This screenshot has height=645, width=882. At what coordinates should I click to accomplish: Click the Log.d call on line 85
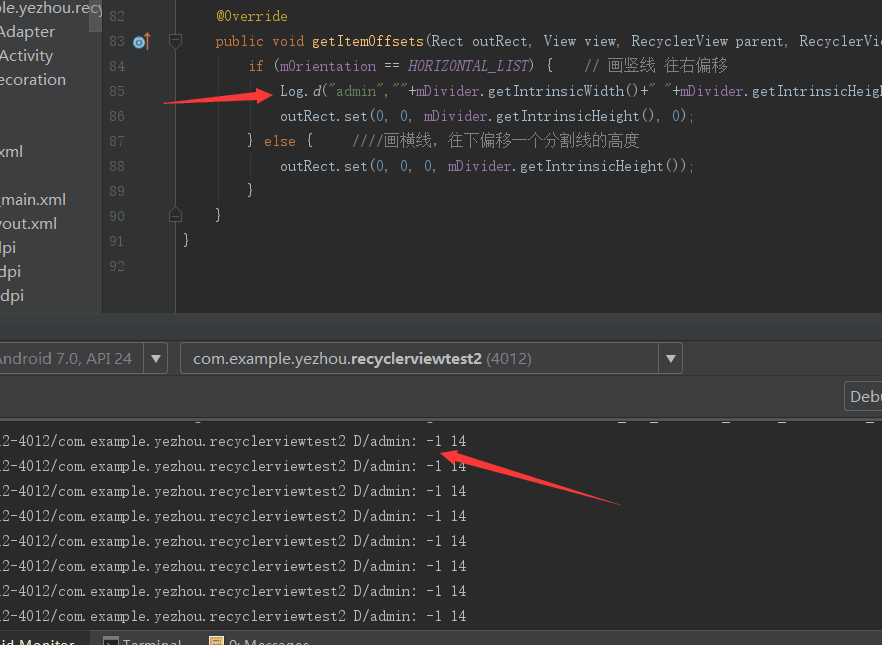click(x=300, y=91)
